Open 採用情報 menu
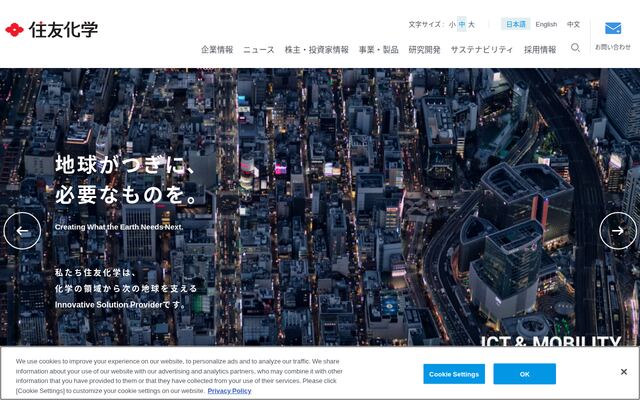Screen dimensions: 640x400 click(540, 50)
